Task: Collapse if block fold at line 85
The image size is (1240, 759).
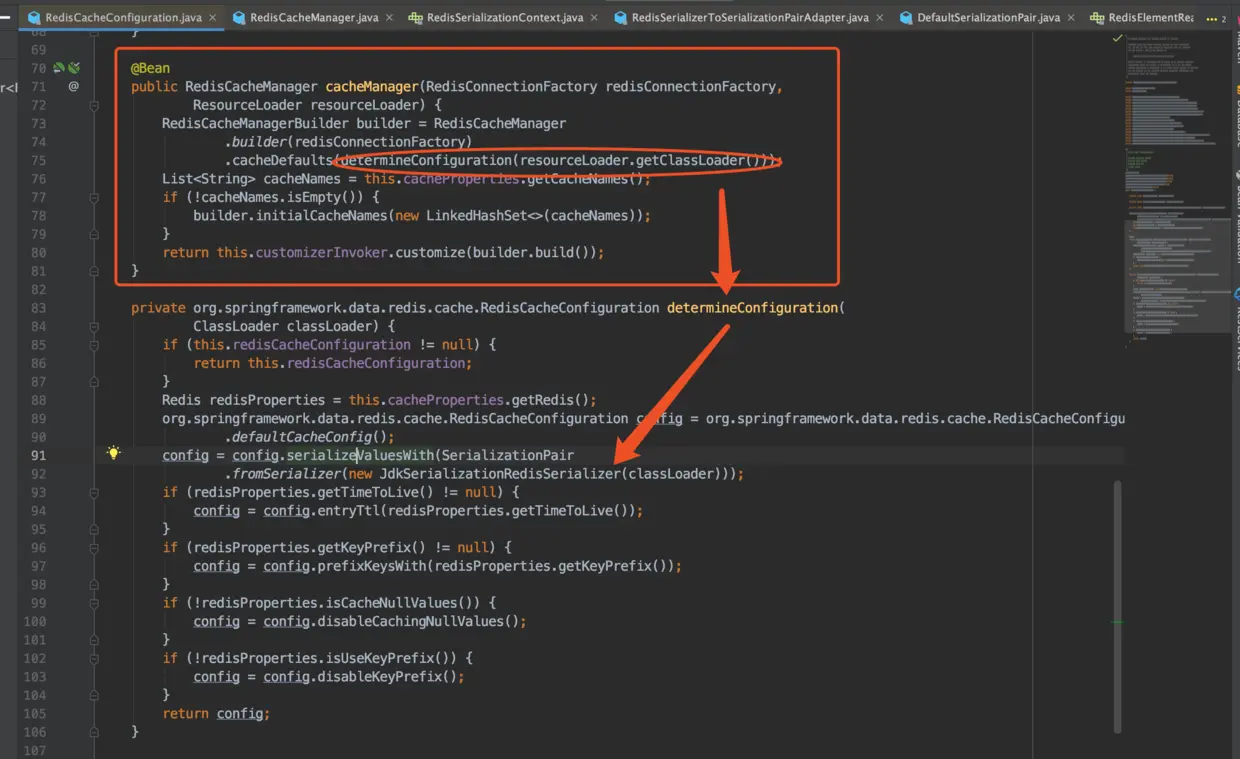Action: tap(94, 345)
